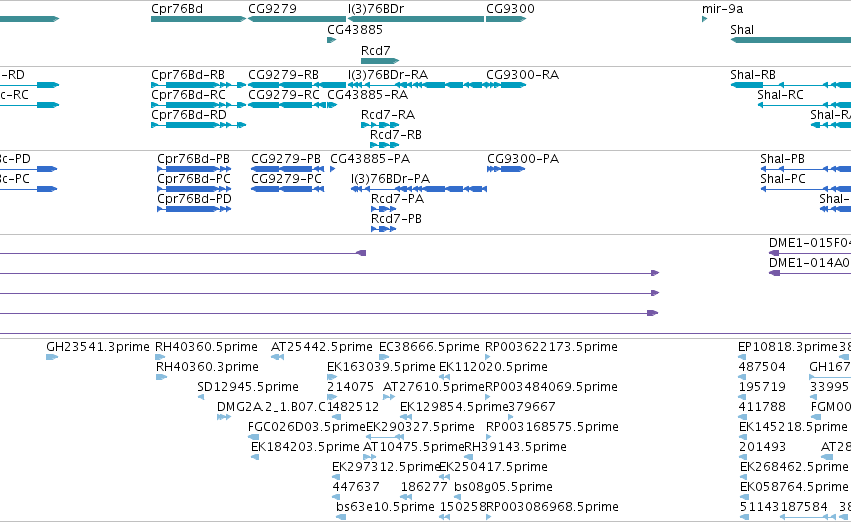Select the CG9279-PB protein feature
This screenshot has width=851, height=522.
[288, 169]
